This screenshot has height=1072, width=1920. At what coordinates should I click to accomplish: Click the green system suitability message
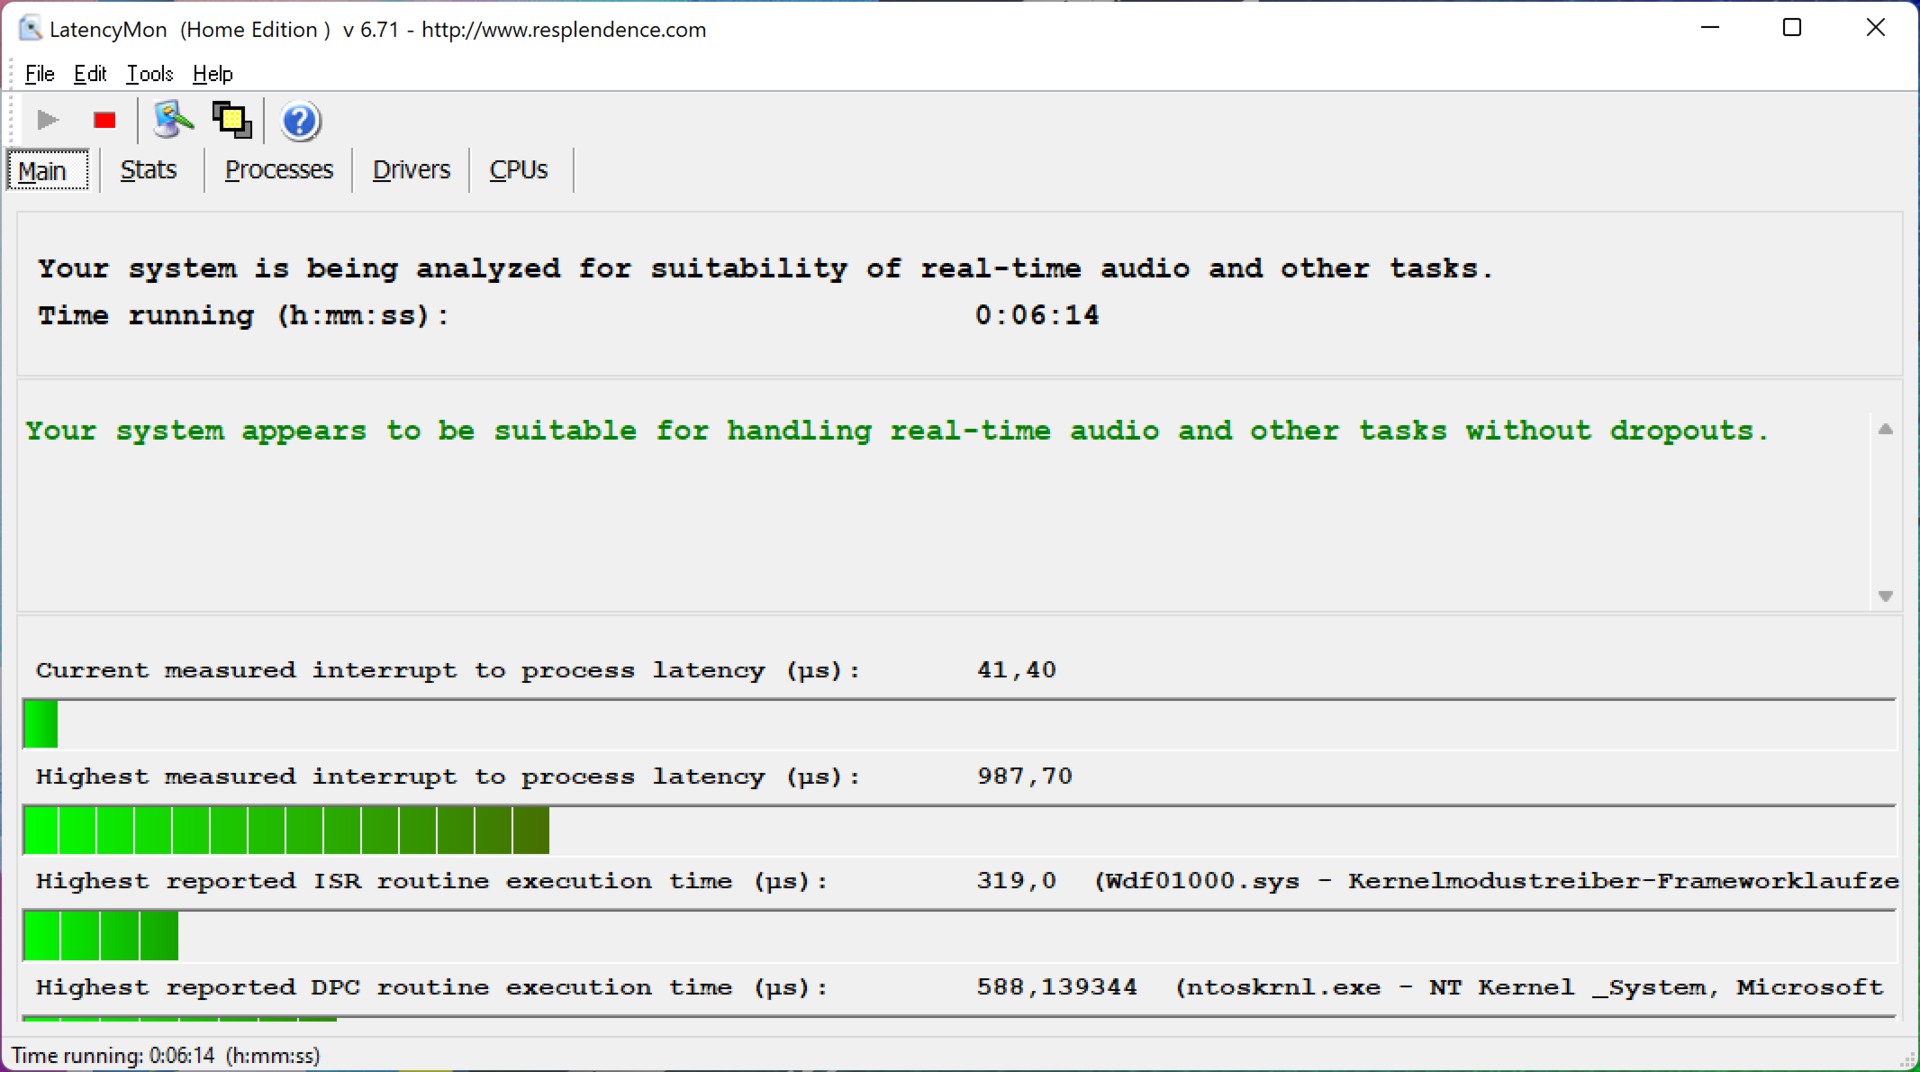[x=897, y=431]
